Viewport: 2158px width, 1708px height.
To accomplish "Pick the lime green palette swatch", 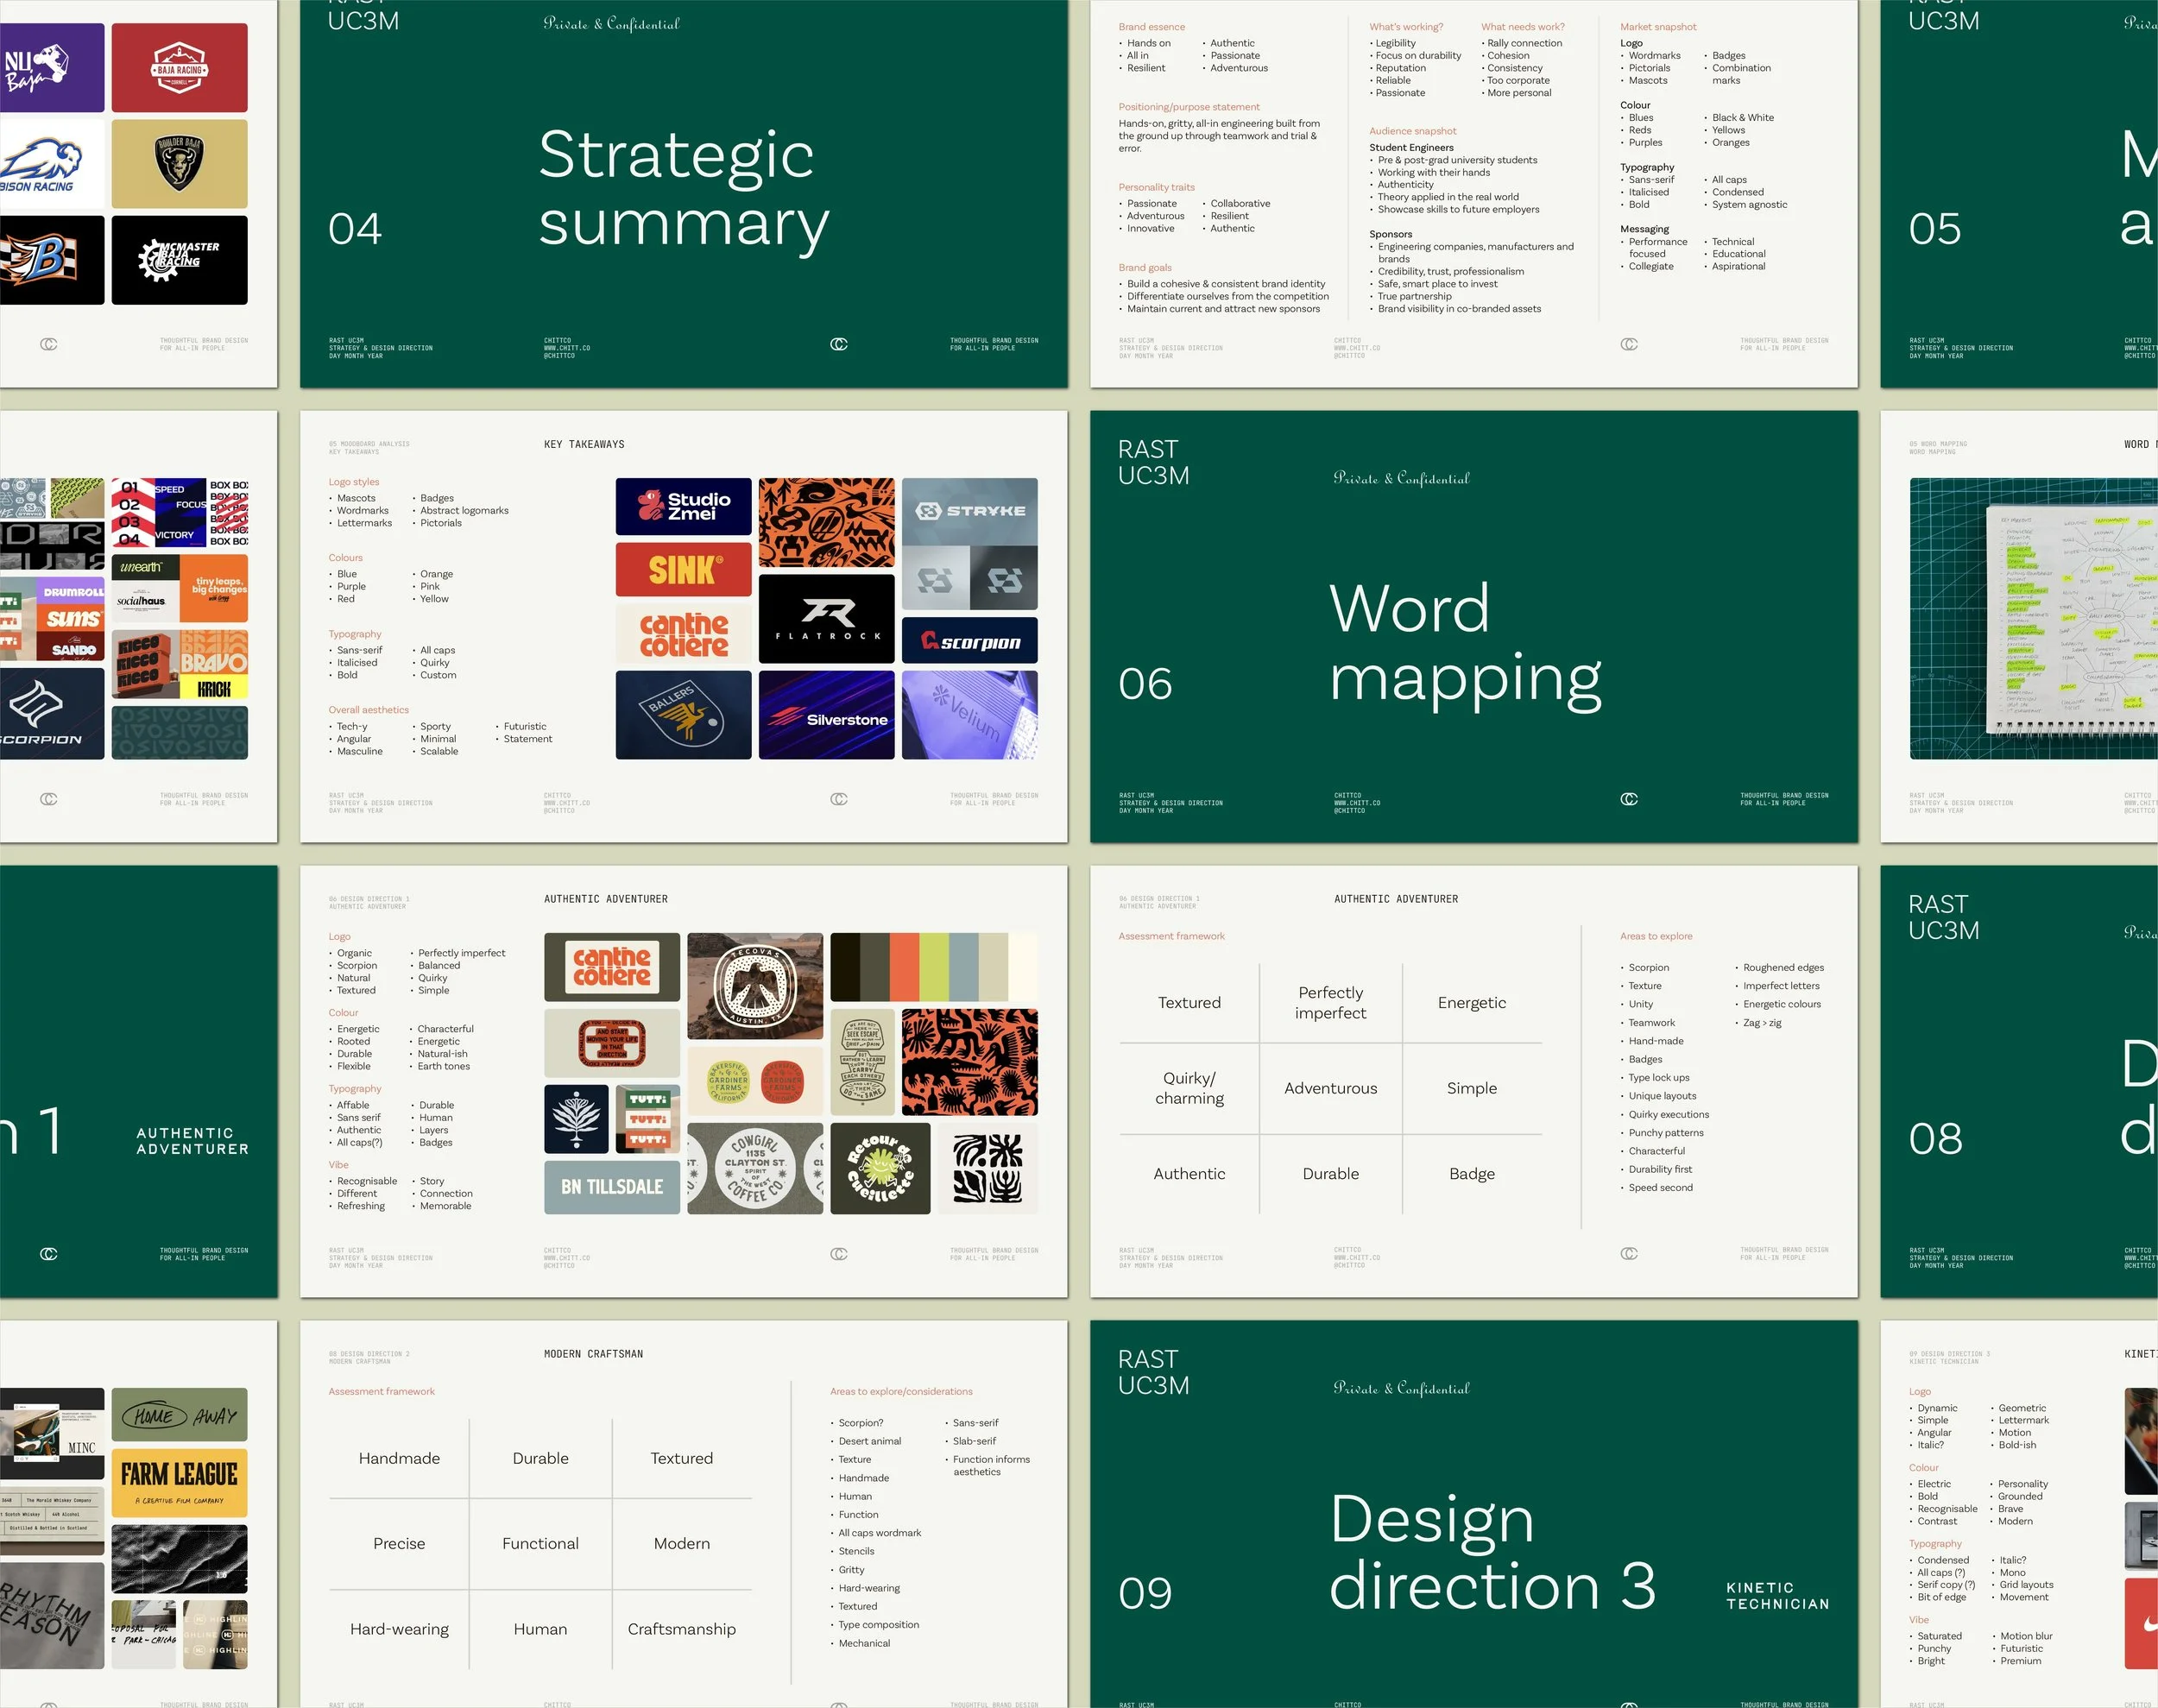I will pyautogui.click(x=934, y=967).
